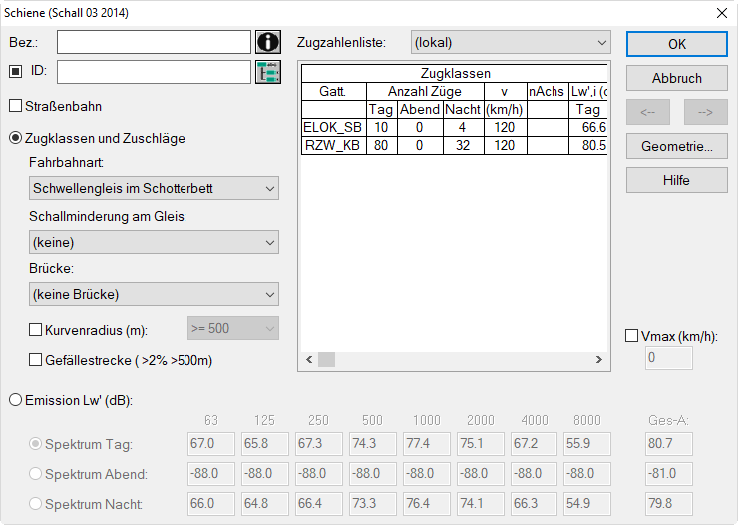Open the ID tree selector icon

coord(268,72)
